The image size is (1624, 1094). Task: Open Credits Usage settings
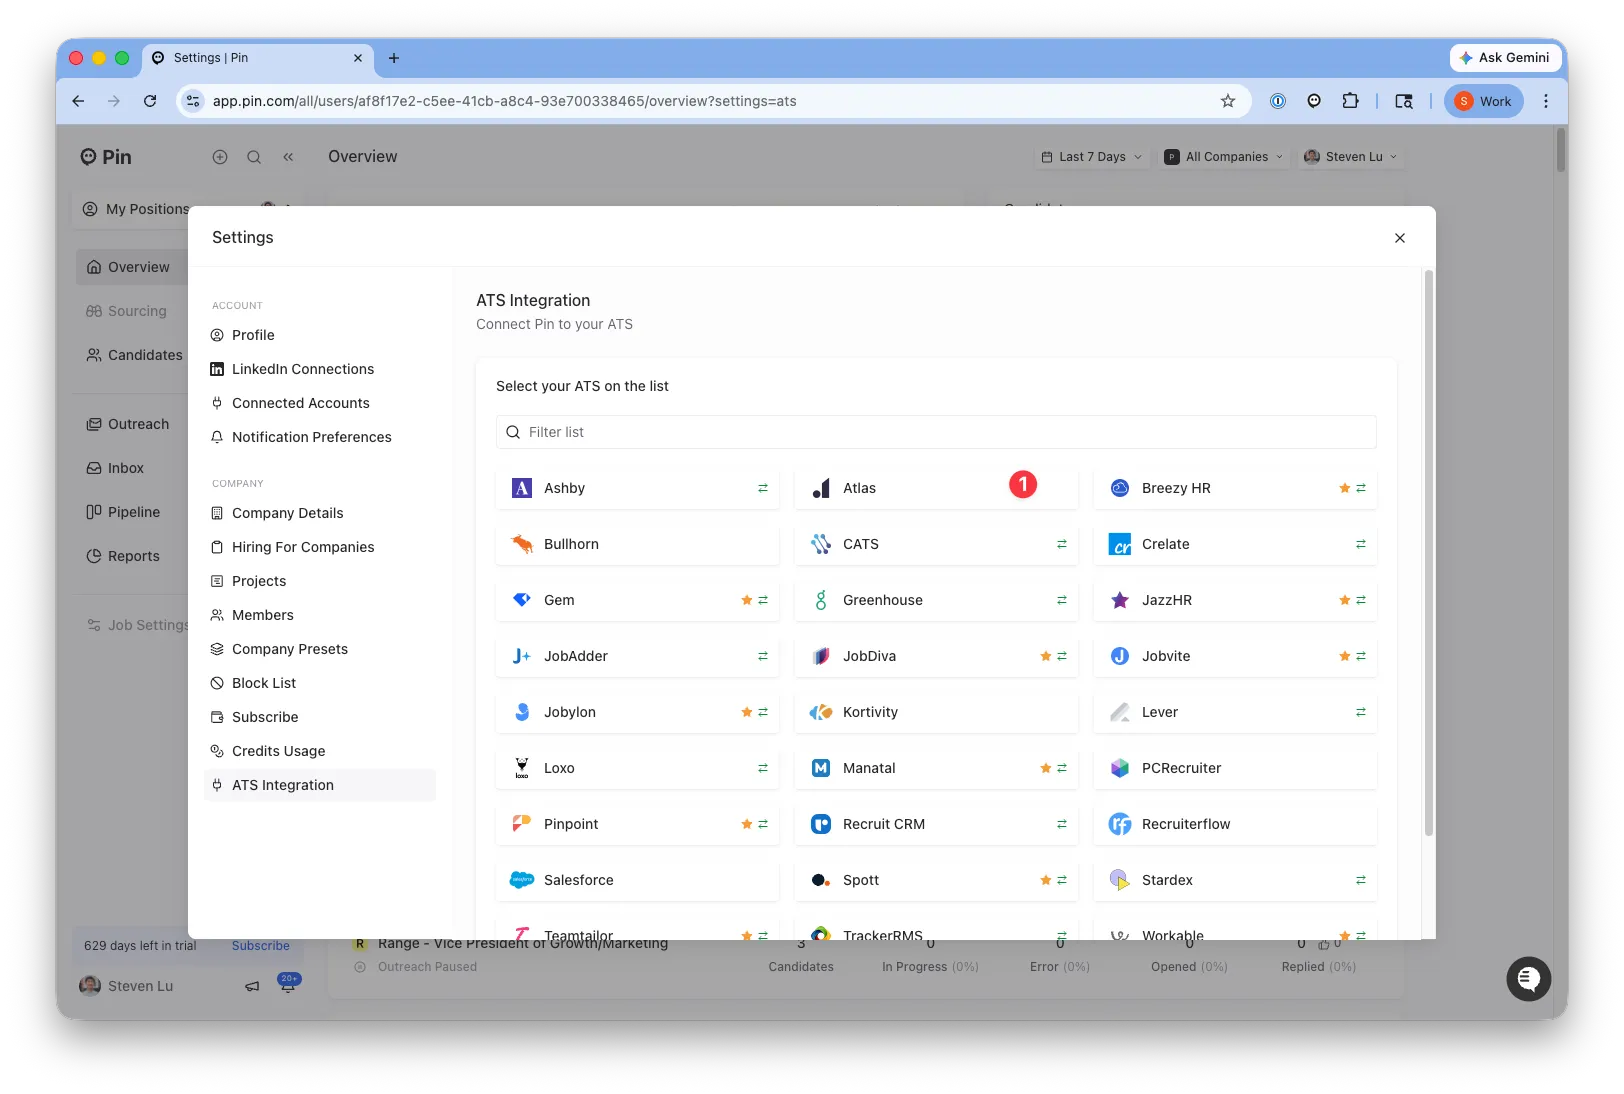click(x=320, y=751)
